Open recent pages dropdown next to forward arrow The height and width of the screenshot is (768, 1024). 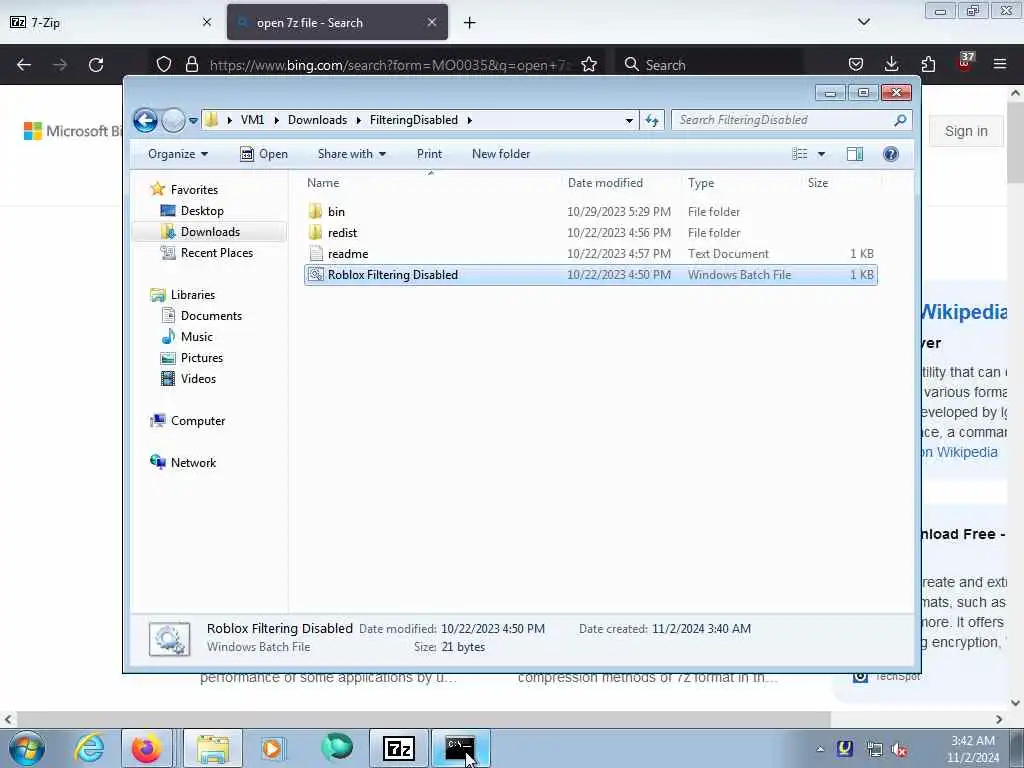point(193,120)
